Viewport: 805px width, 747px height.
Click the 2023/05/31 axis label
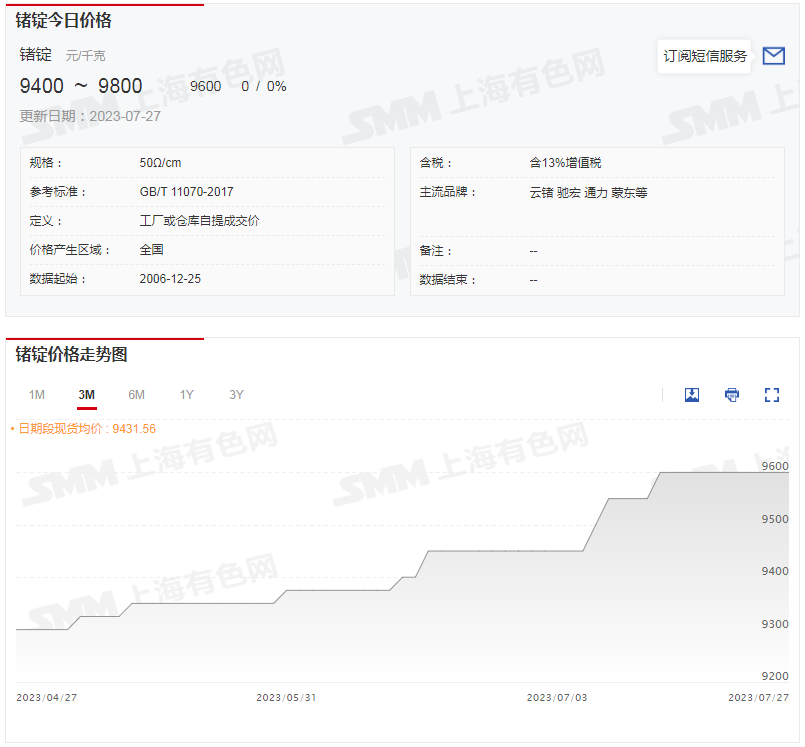pos(287,699)
